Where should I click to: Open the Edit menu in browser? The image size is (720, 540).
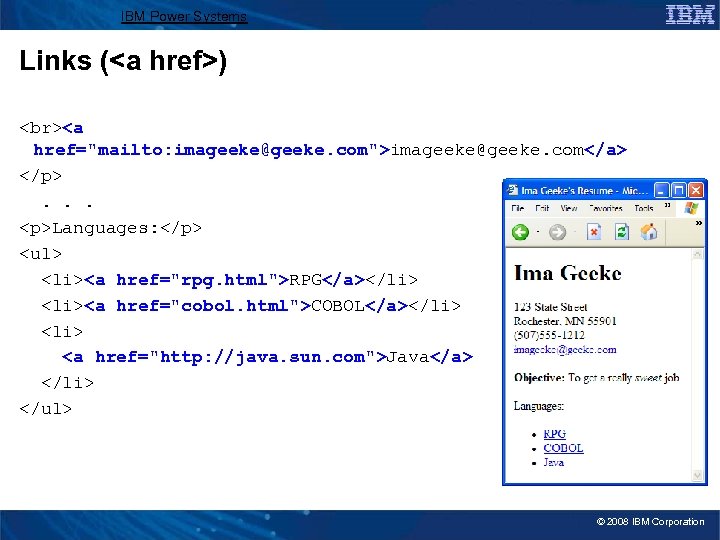[x=542, y=208]
